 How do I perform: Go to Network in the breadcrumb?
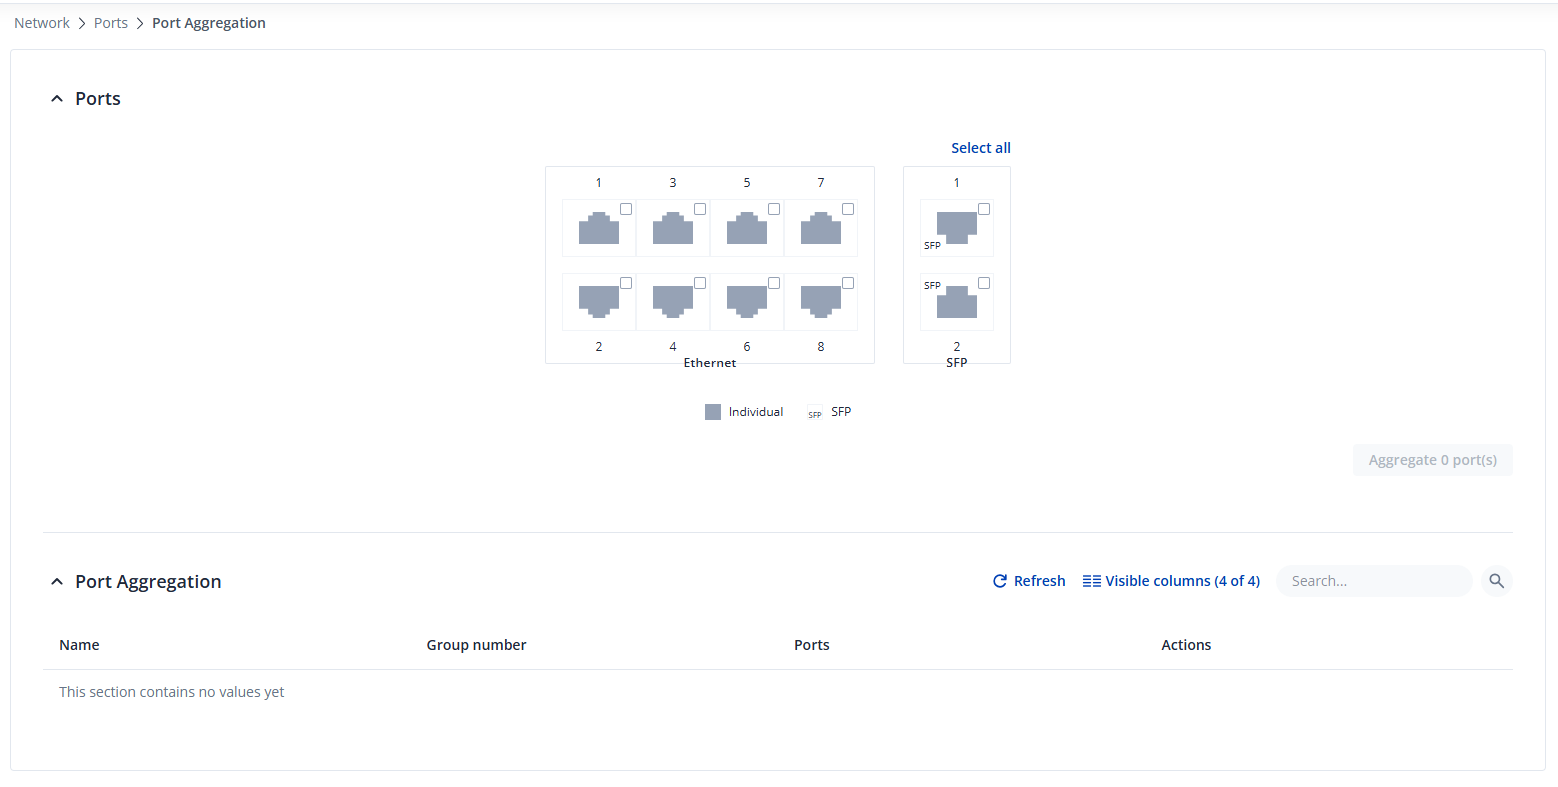coord(42,23)
